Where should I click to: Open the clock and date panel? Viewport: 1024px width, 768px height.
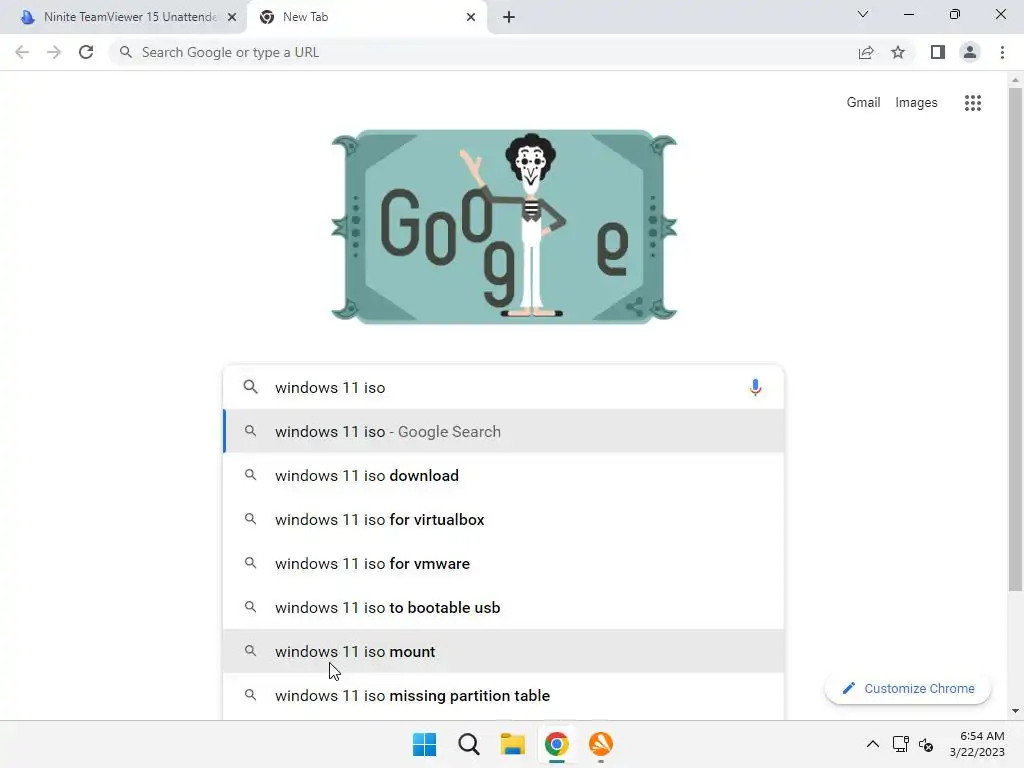977,744
